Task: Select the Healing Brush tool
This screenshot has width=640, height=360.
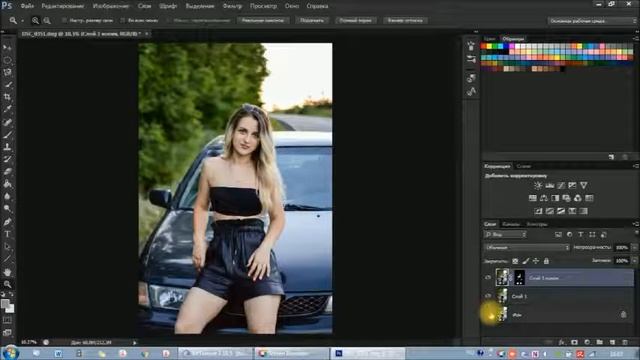Action: (7, 122)
